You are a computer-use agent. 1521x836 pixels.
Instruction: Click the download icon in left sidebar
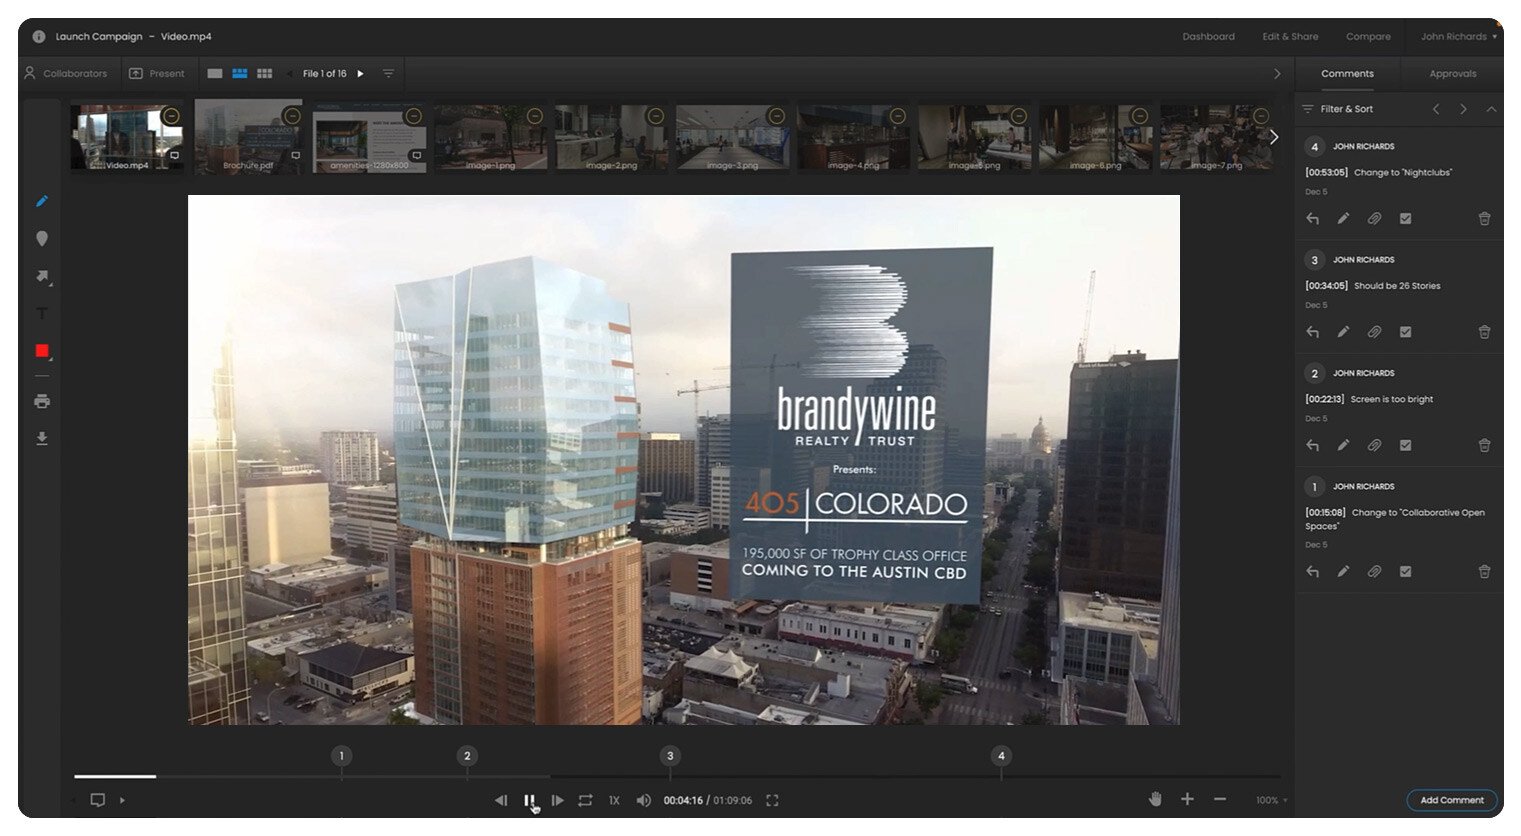pos(42,438)
